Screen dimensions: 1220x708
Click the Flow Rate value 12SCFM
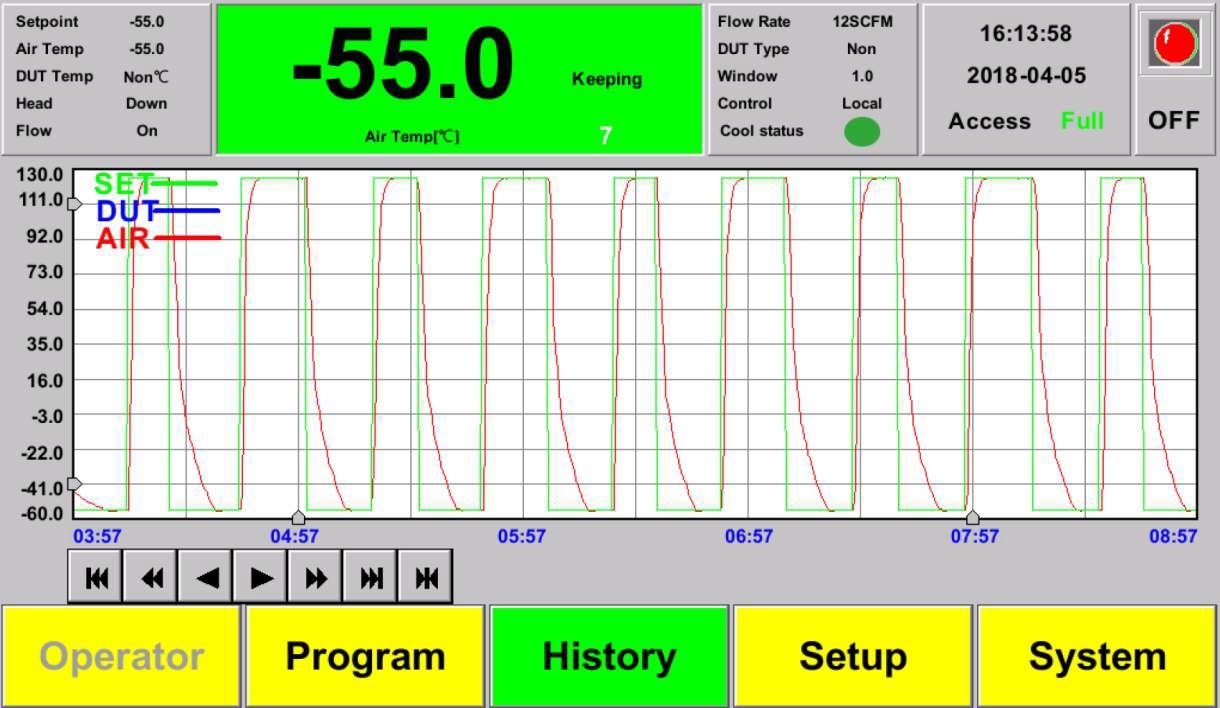pyautogui.click(x=862, y=21)
